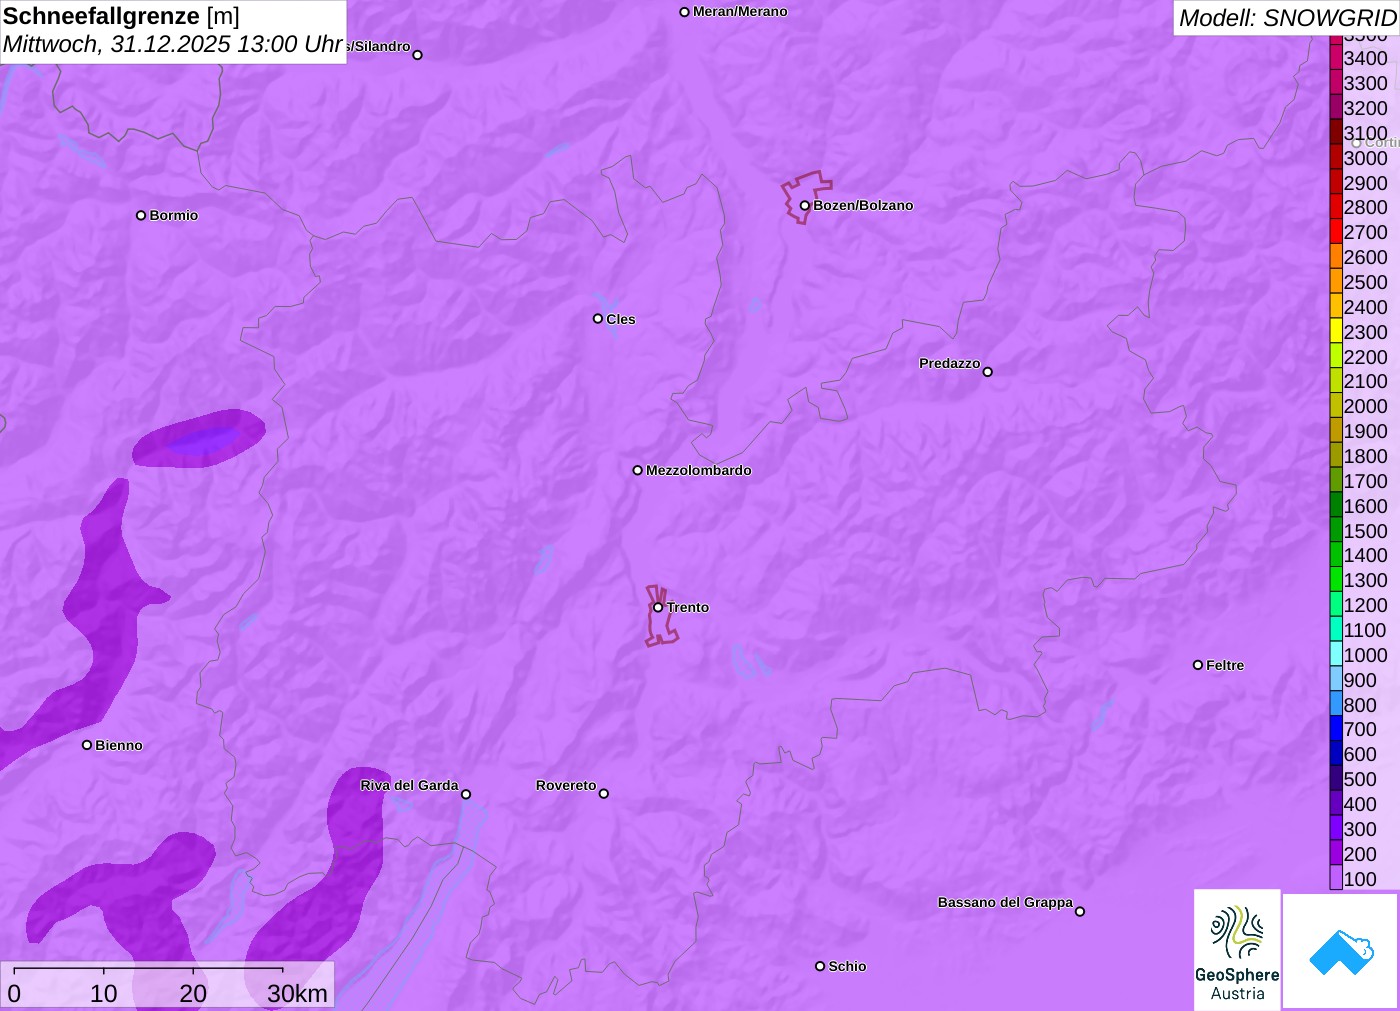Click the Feltre marker dot
The image size is (1400, 1011).
(x=1197, y=665)
